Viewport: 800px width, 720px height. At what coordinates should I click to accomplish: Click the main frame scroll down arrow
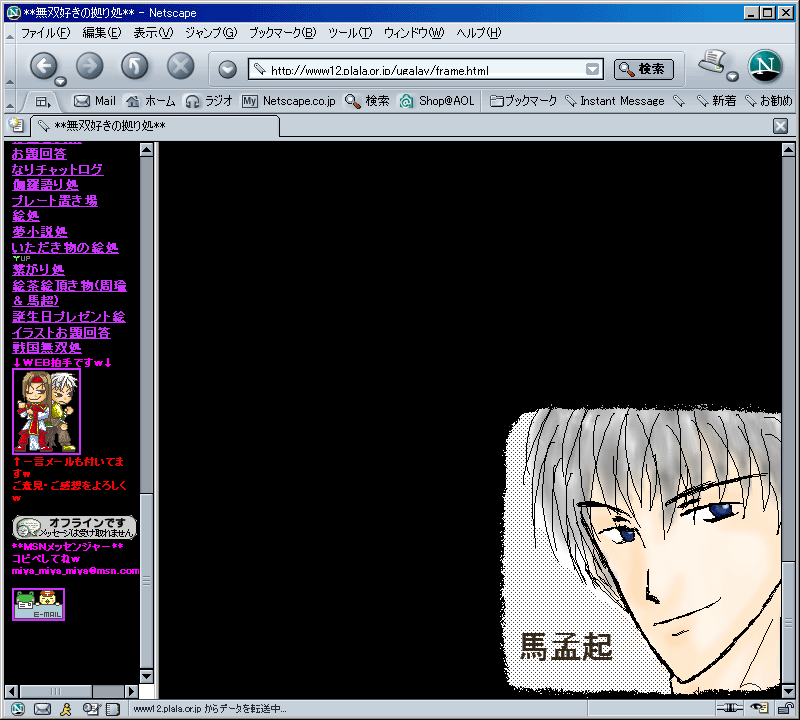coord(788,691)
